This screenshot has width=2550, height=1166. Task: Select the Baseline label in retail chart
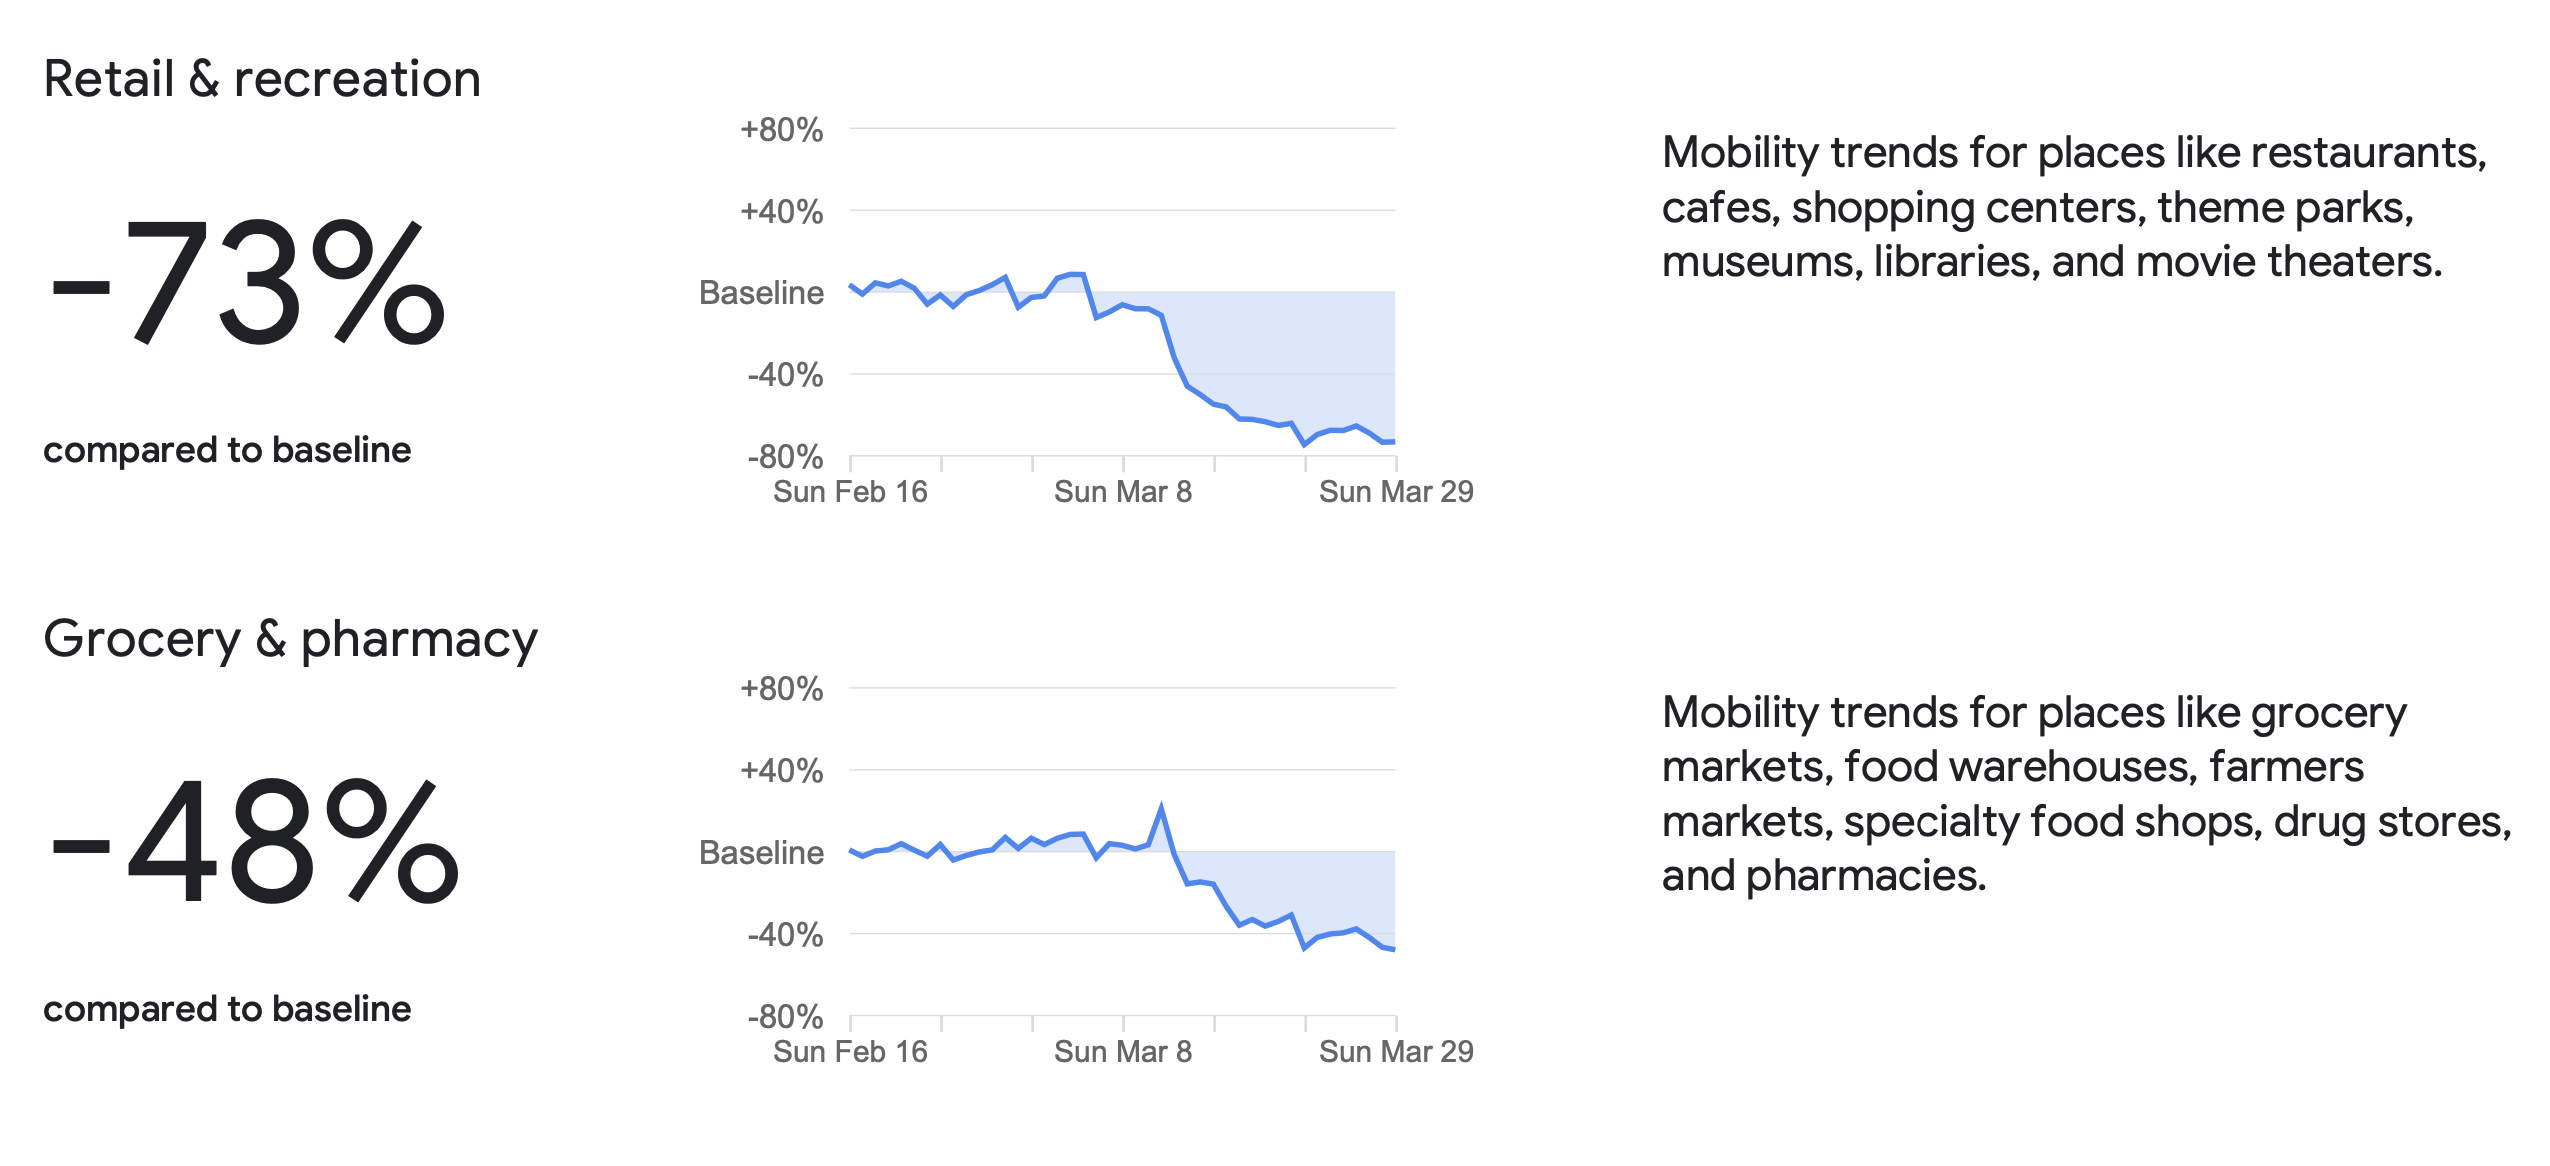click(761, 293)
